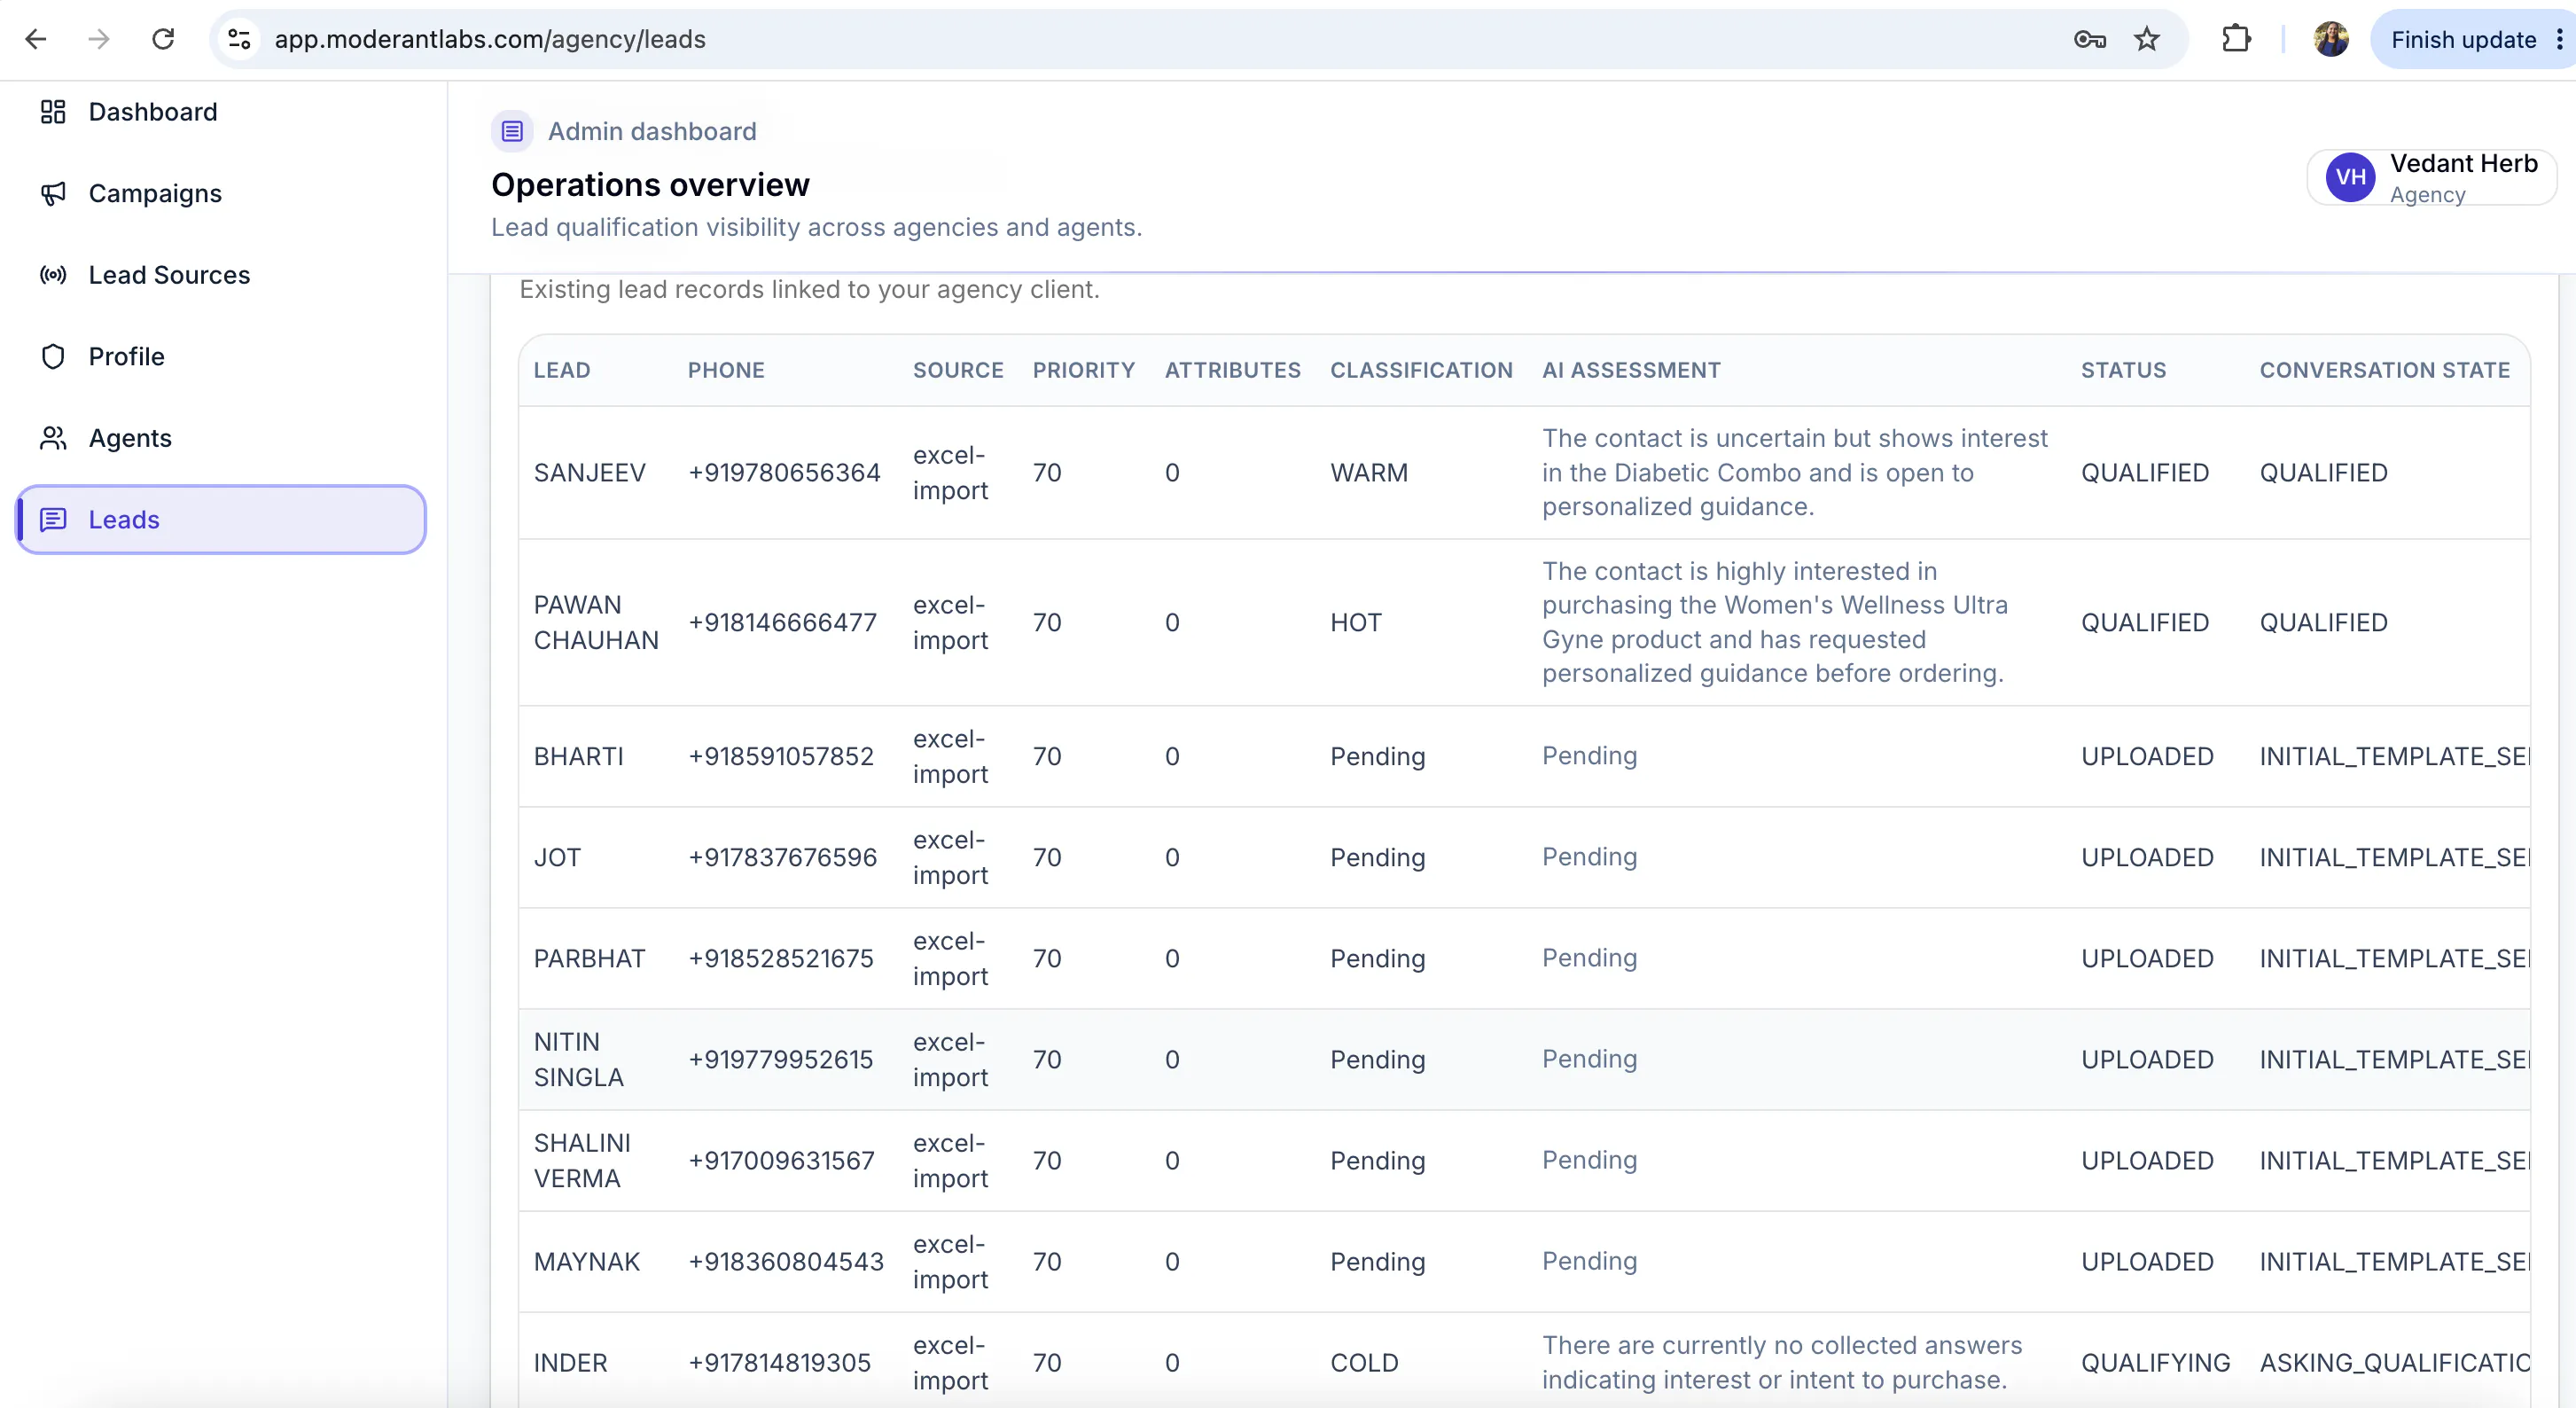2576x1408 pixels.
Task: Open the Dashboard menu item
Action: pos(222,111)
